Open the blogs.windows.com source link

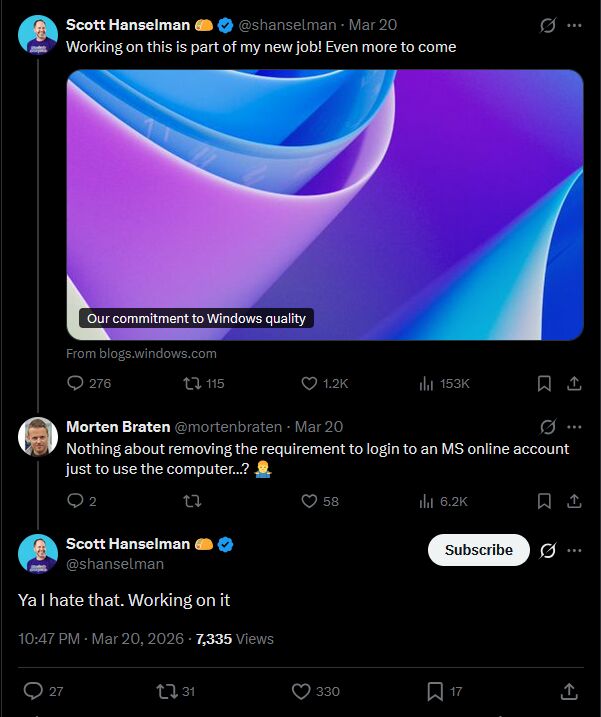click(141, 353)
